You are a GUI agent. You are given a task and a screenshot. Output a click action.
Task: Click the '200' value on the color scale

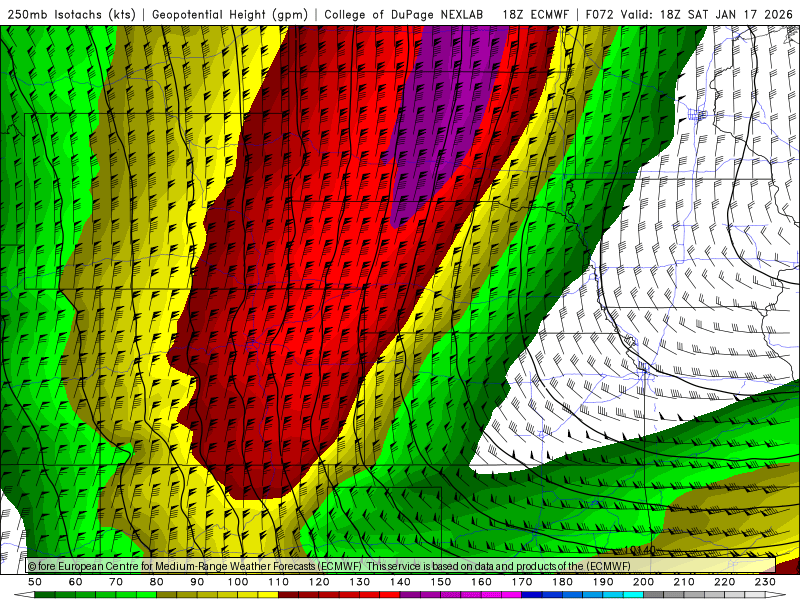click(x=643, y=582)
